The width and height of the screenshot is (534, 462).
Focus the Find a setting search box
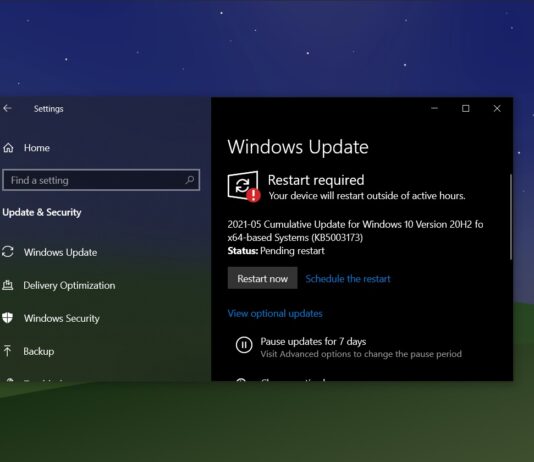[x=101, y=180]
